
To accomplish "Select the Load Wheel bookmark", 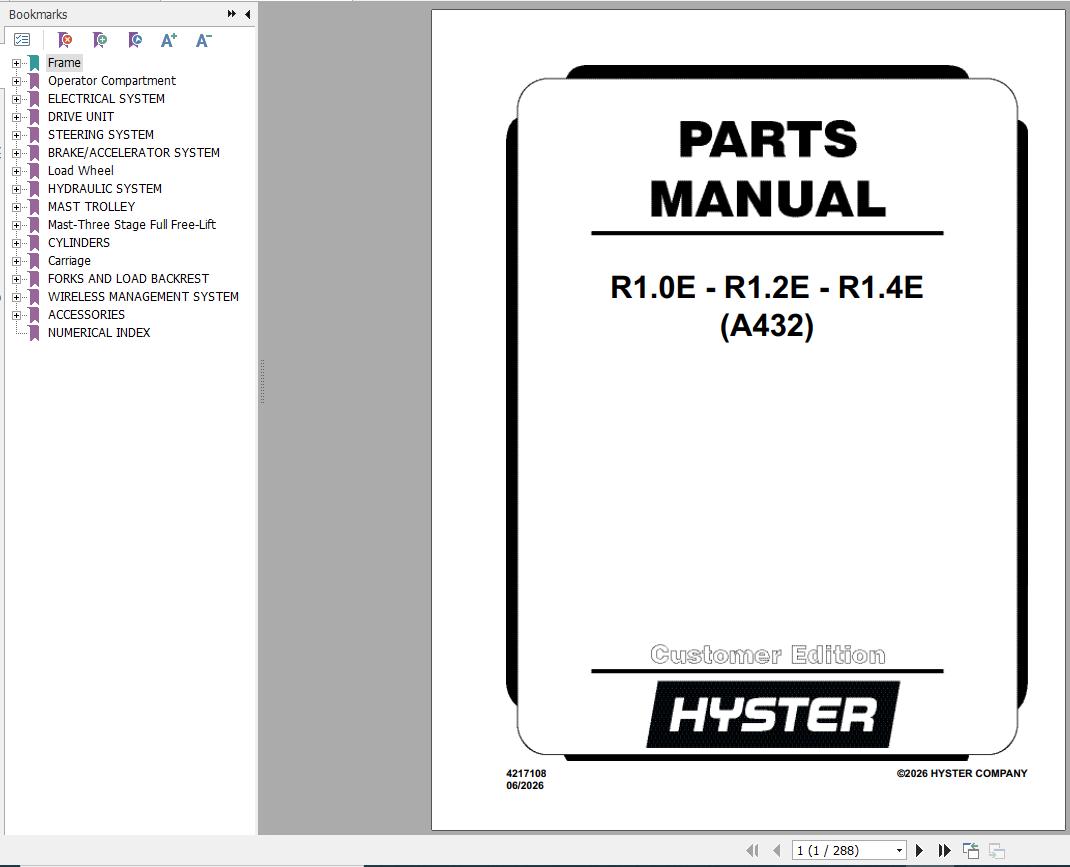I will pyautogui.click(x=81, y=171).
